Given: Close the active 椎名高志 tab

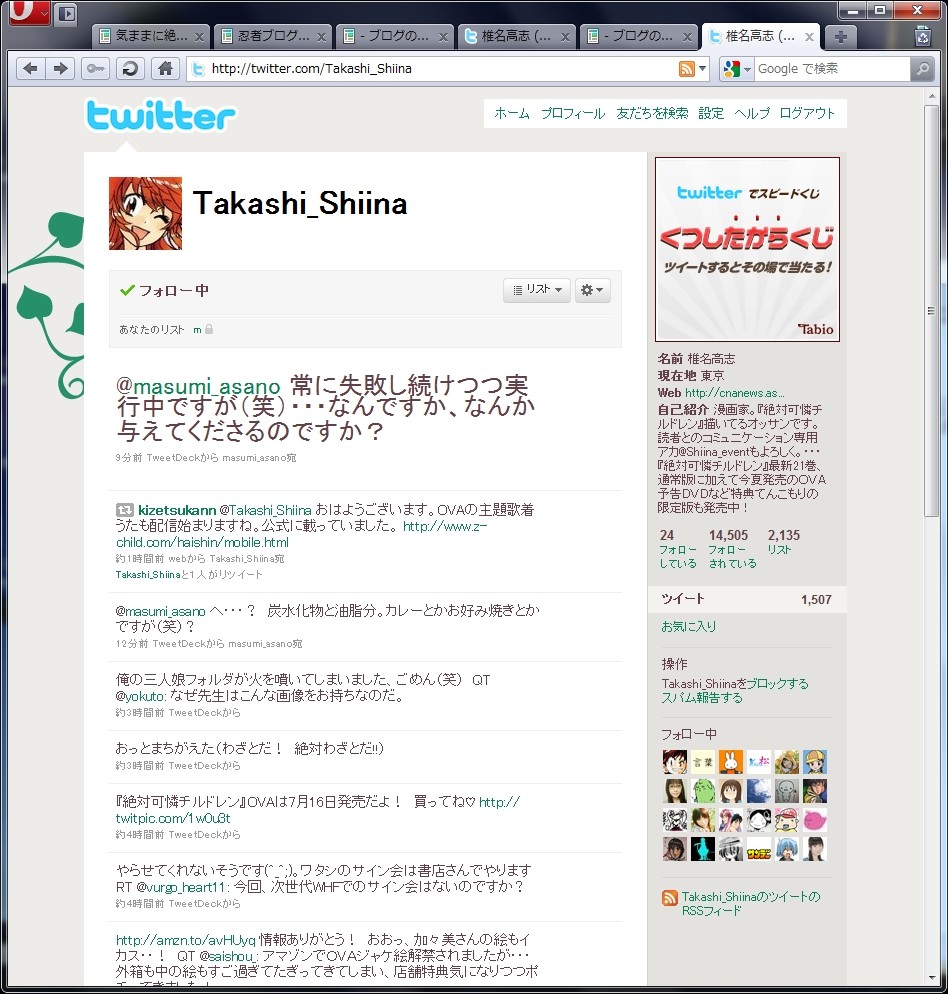Looking at the screenshot, I should (809, 37).
